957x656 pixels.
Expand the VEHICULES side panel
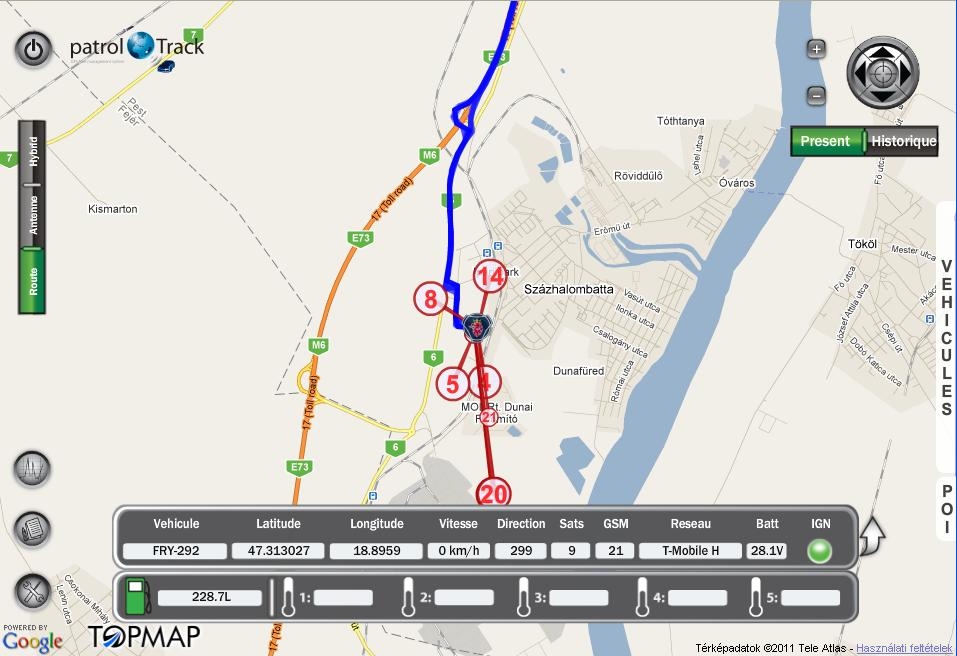[x=947, y=338]
